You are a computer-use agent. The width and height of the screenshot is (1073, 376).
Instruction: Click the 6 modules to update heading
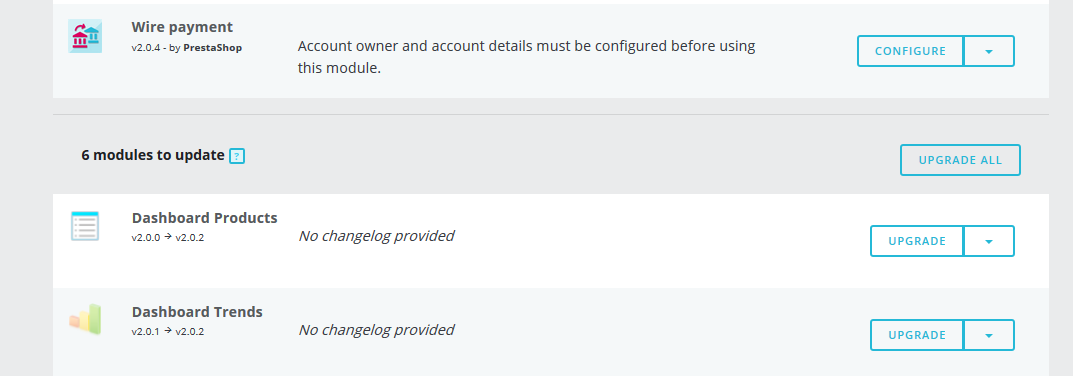[153, 155]
